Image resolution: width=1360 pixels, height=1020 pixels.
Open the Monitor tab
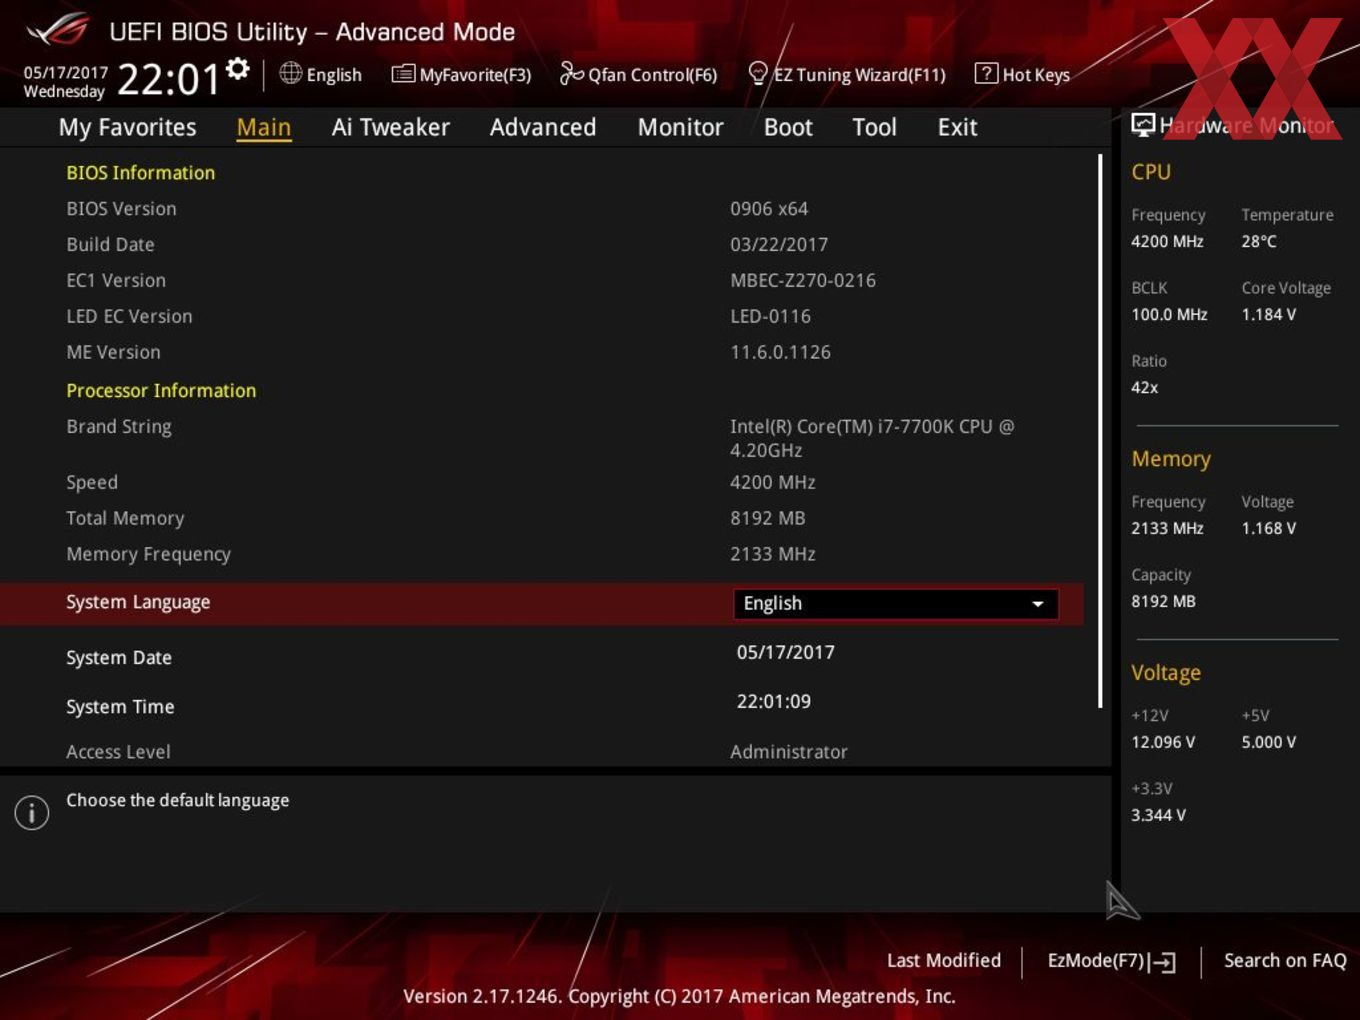680,127
